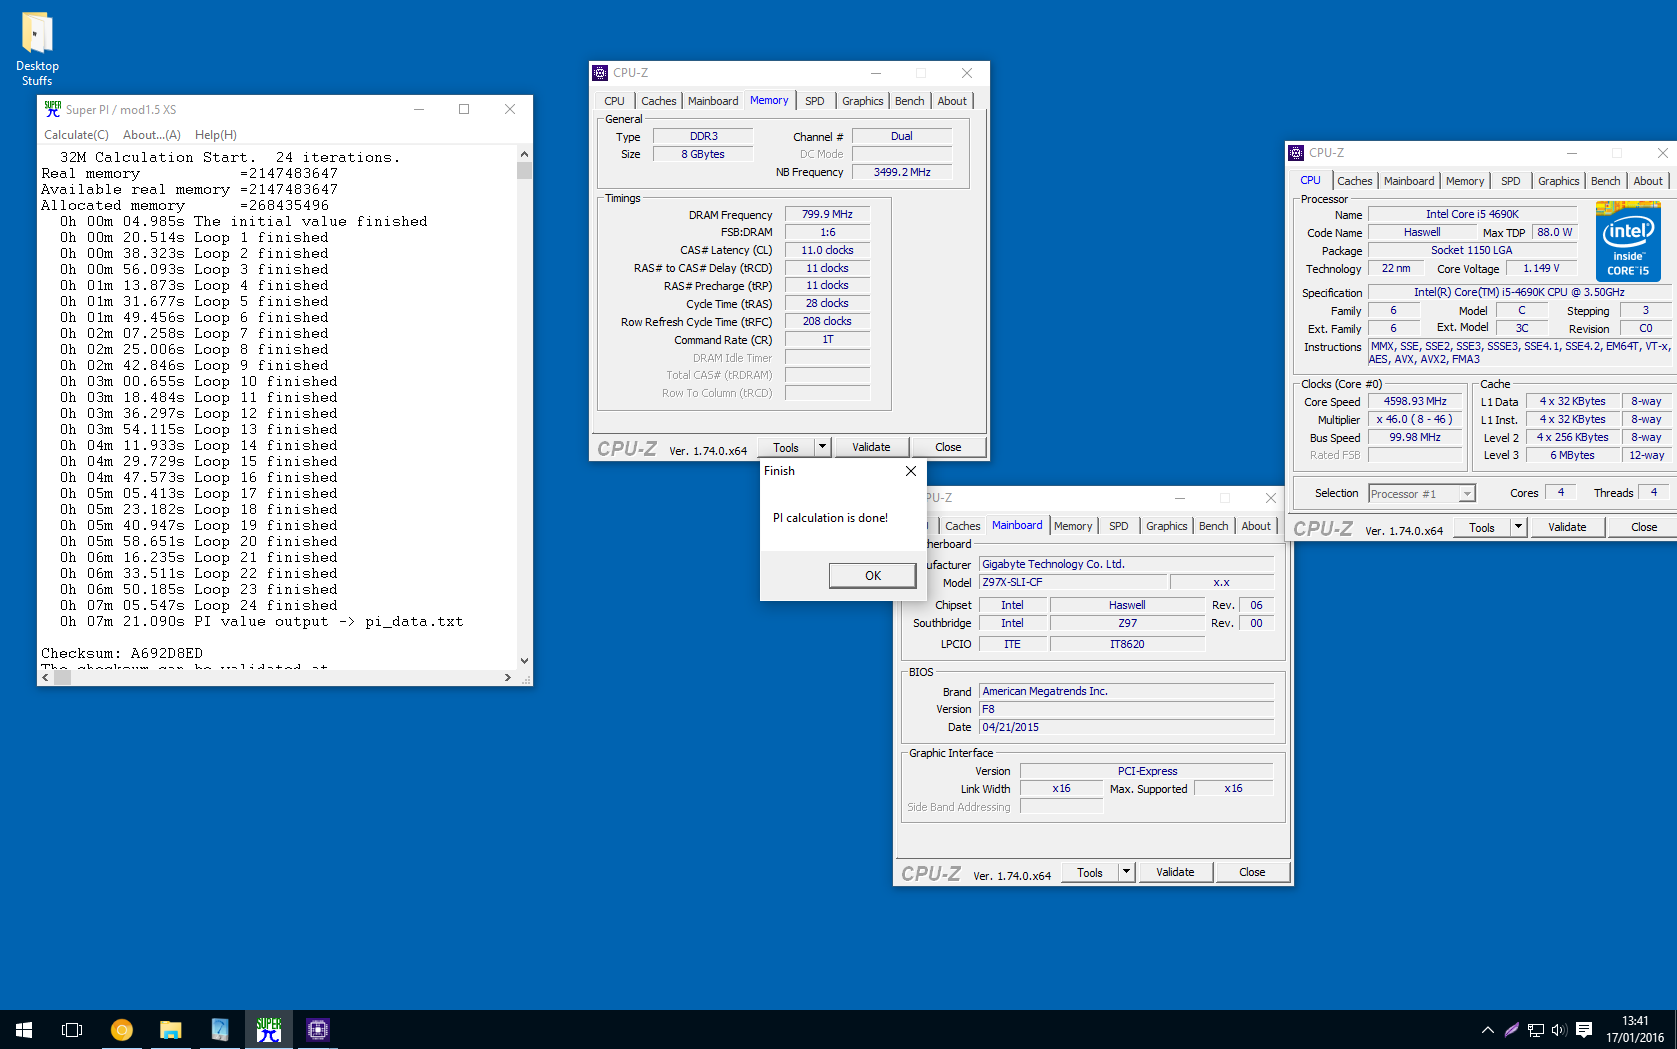
Task: Click Tools button in Mainboard CPU-Z window
Action: pyautogui.click(x=1090, y=872)
